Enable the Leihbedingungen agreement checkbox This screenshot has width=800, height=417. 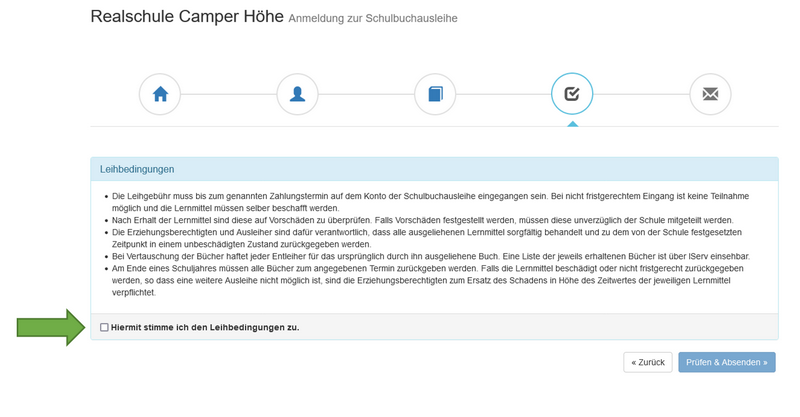pos(105,327)
